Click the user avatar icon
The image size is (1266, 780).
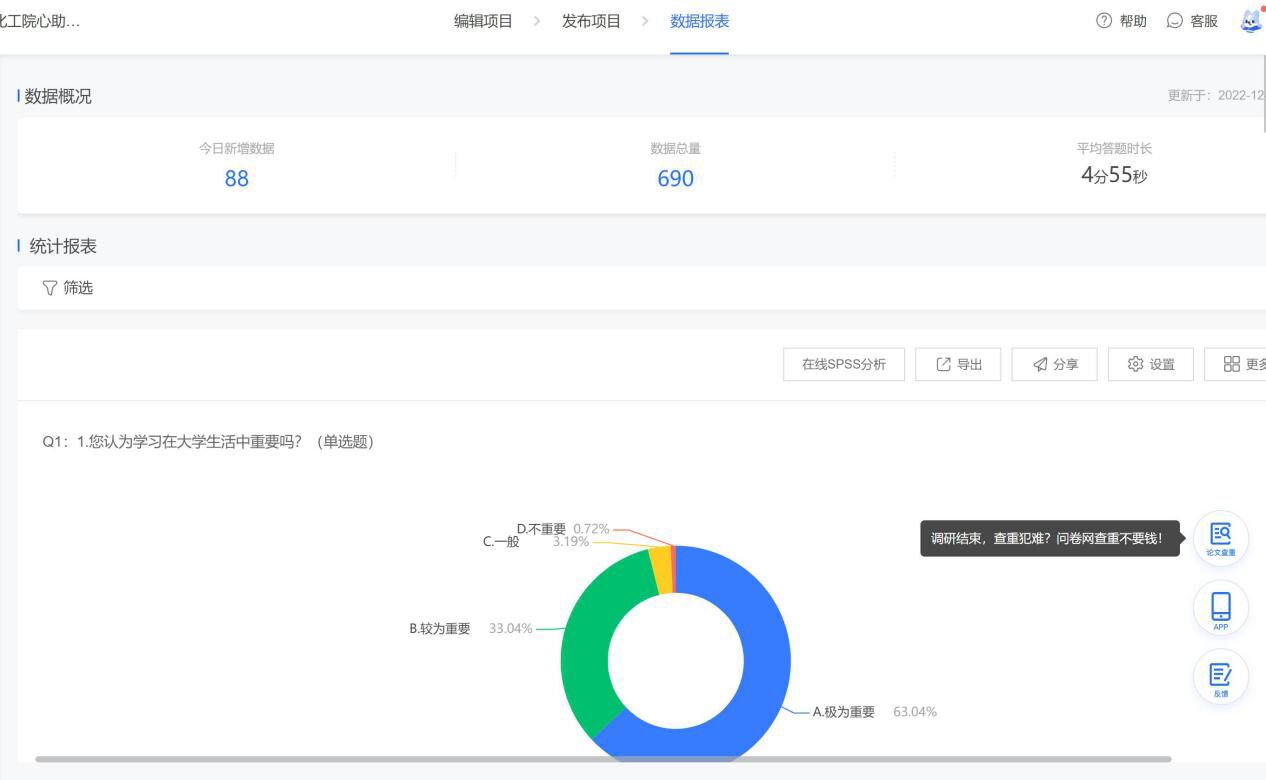pyautogui.click(x=1251, y=20)
